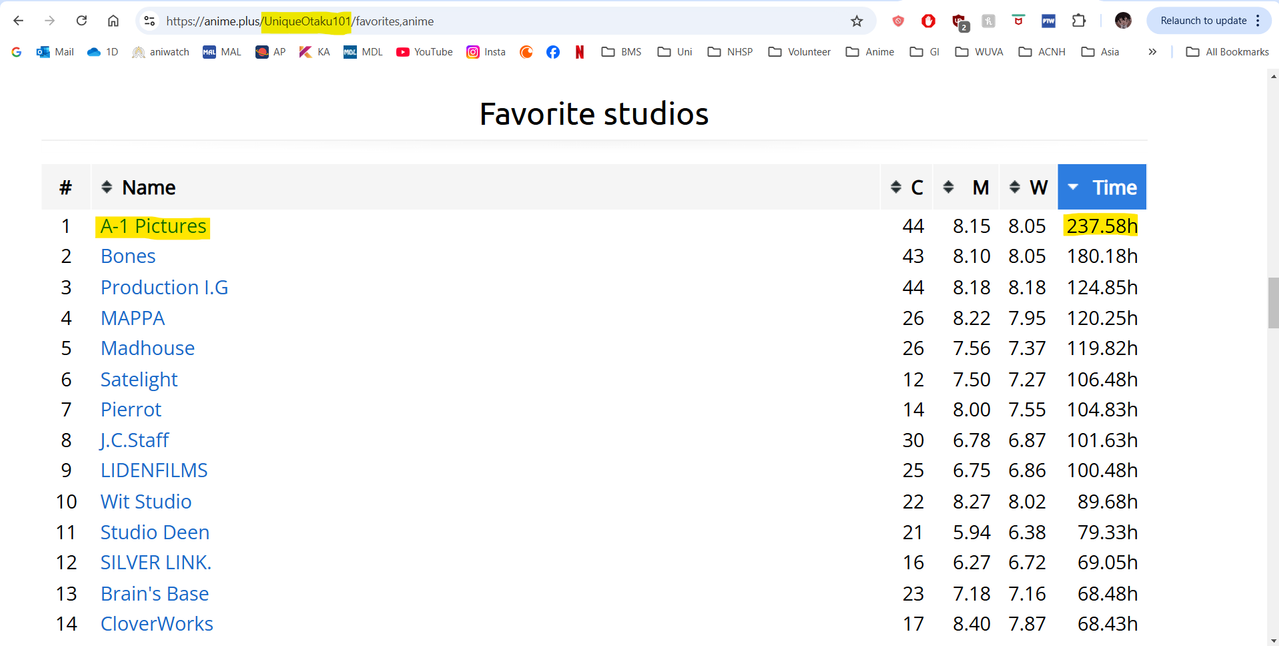
Task: Open the J.C.Staff studio link
Action: (134, 440)
